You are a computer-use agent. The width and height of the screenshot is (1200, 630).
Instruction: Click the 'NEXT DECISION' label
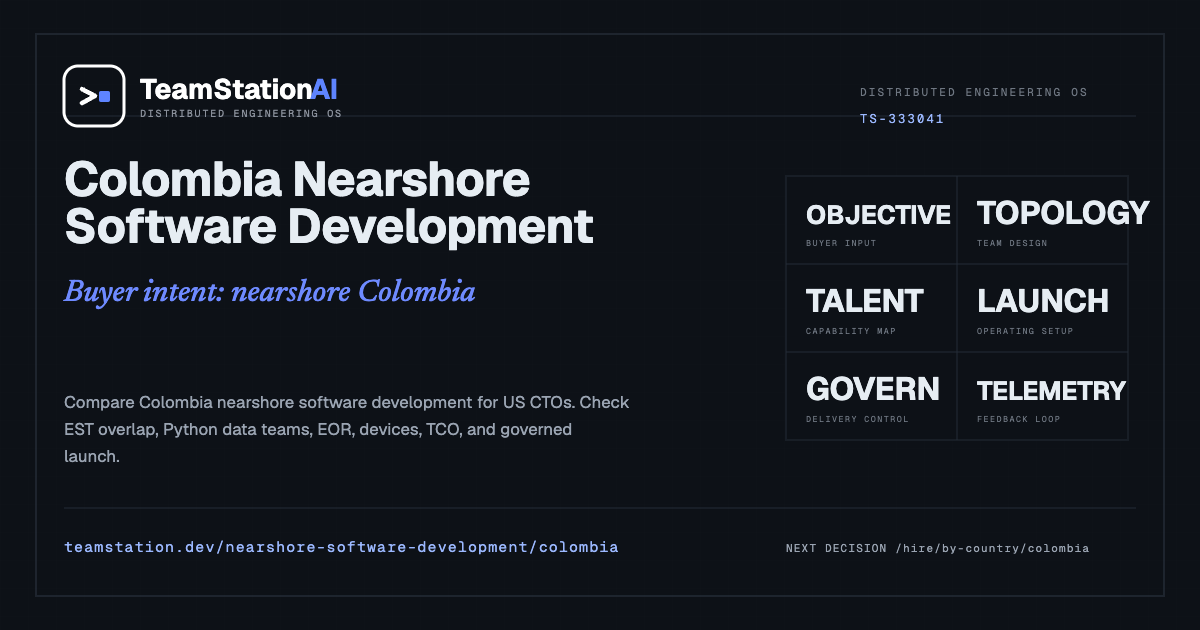(x=836, y=548)
